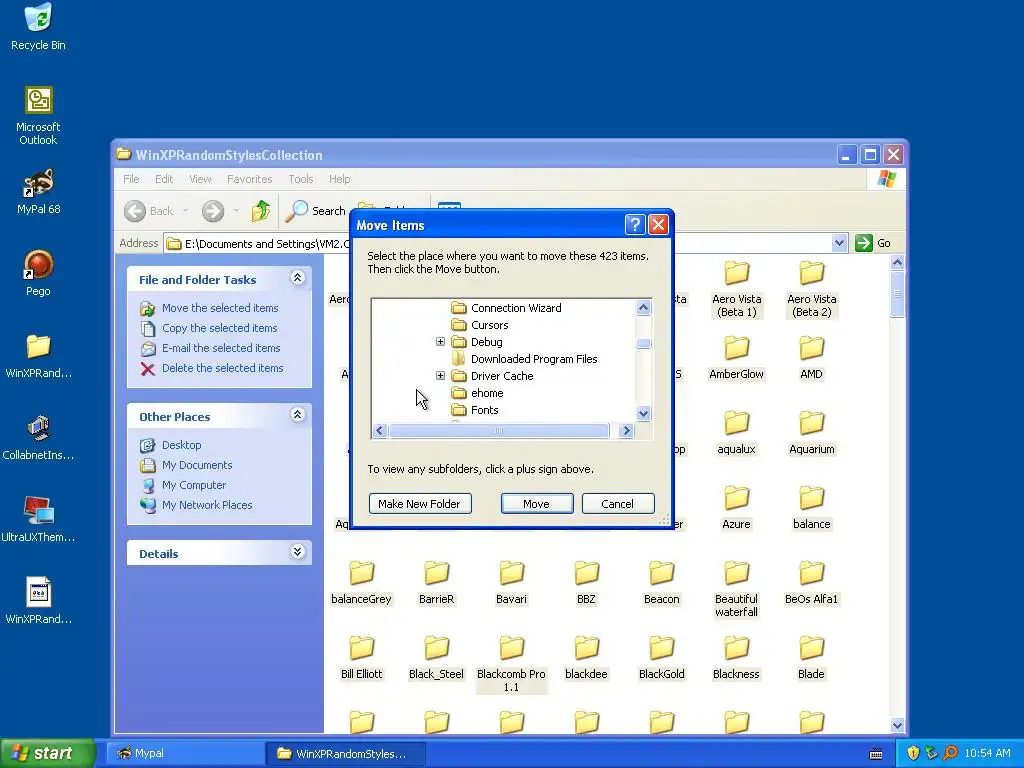Click Explorer window scroll down arrow

[x=897, y=726]
